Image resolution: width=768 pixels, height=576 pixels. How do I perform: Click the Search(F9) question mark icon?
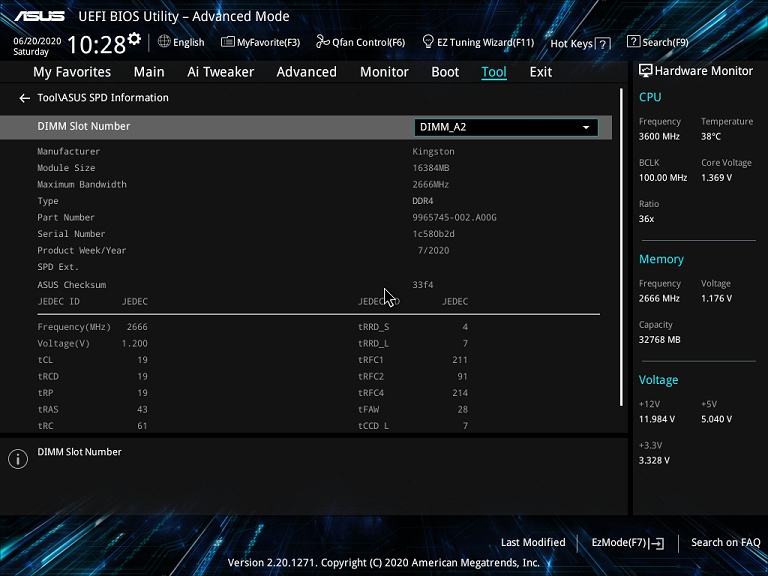coord(633,42)
